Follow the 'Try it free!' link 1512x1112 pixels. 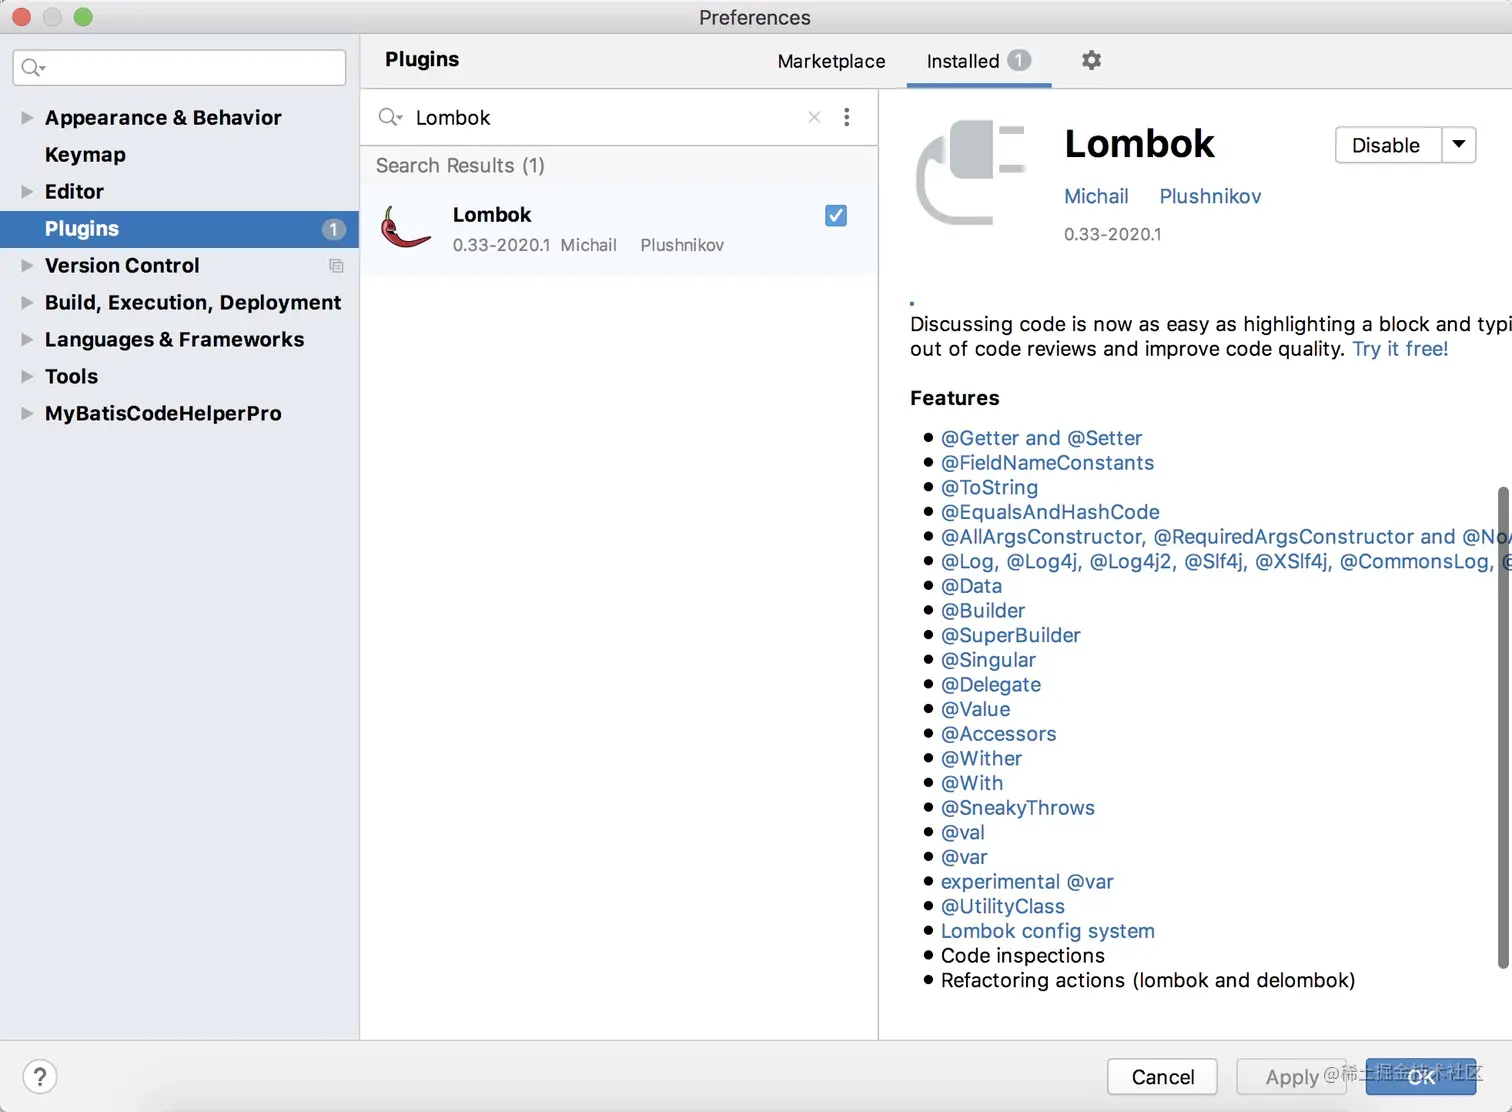click(x=1400, y=349)
